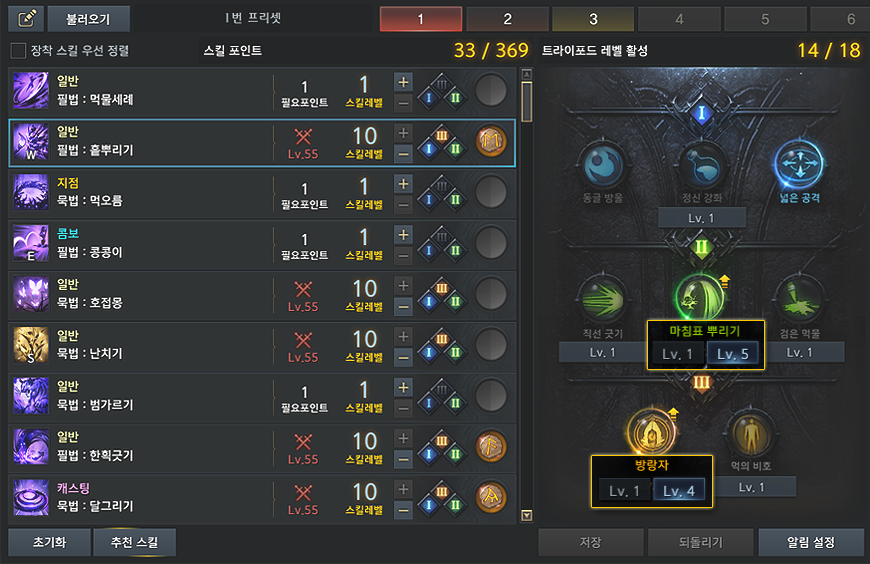Open rune slot on 필법 : 흩뿌리기
The height and width of the screenshot is (564, 870).
(491, 141)
